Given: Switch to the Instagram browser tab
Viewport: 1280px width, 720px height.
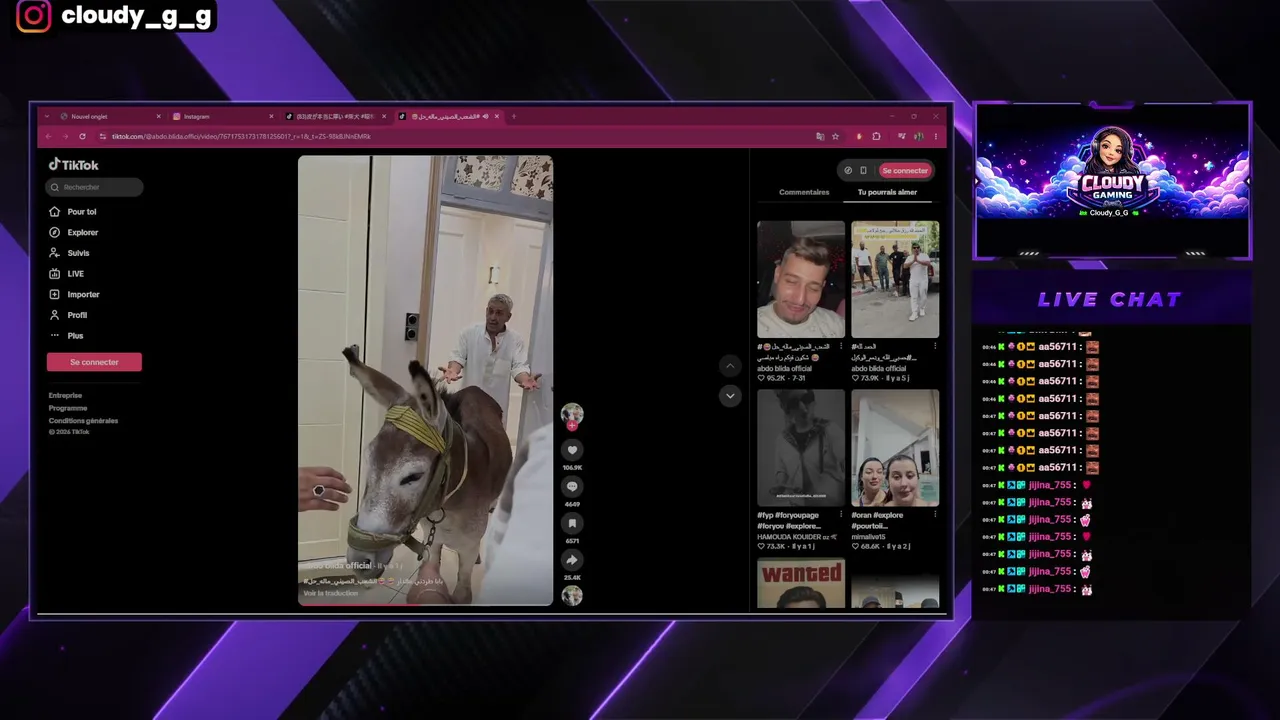Looking at the screenshot, I should pos(223,116).
